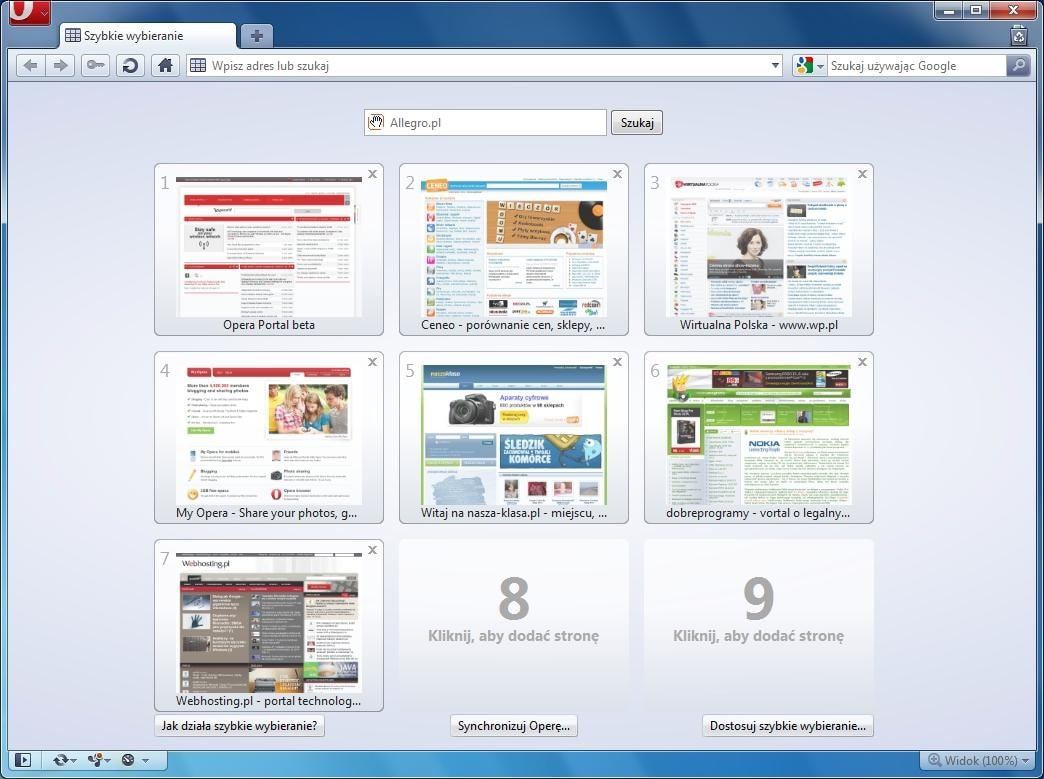The width and height of the screenshot is (1044, 779).
Task: Remove the Webhosting.pl speed dial
Action: pos(372,550)
